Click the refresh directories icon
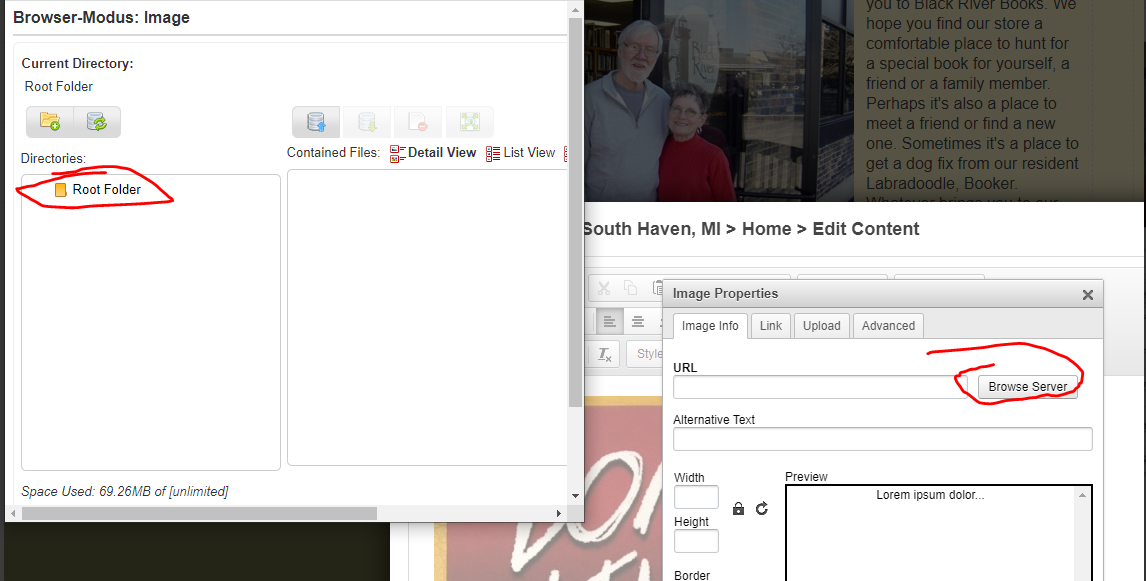 (x=98, y=121)
